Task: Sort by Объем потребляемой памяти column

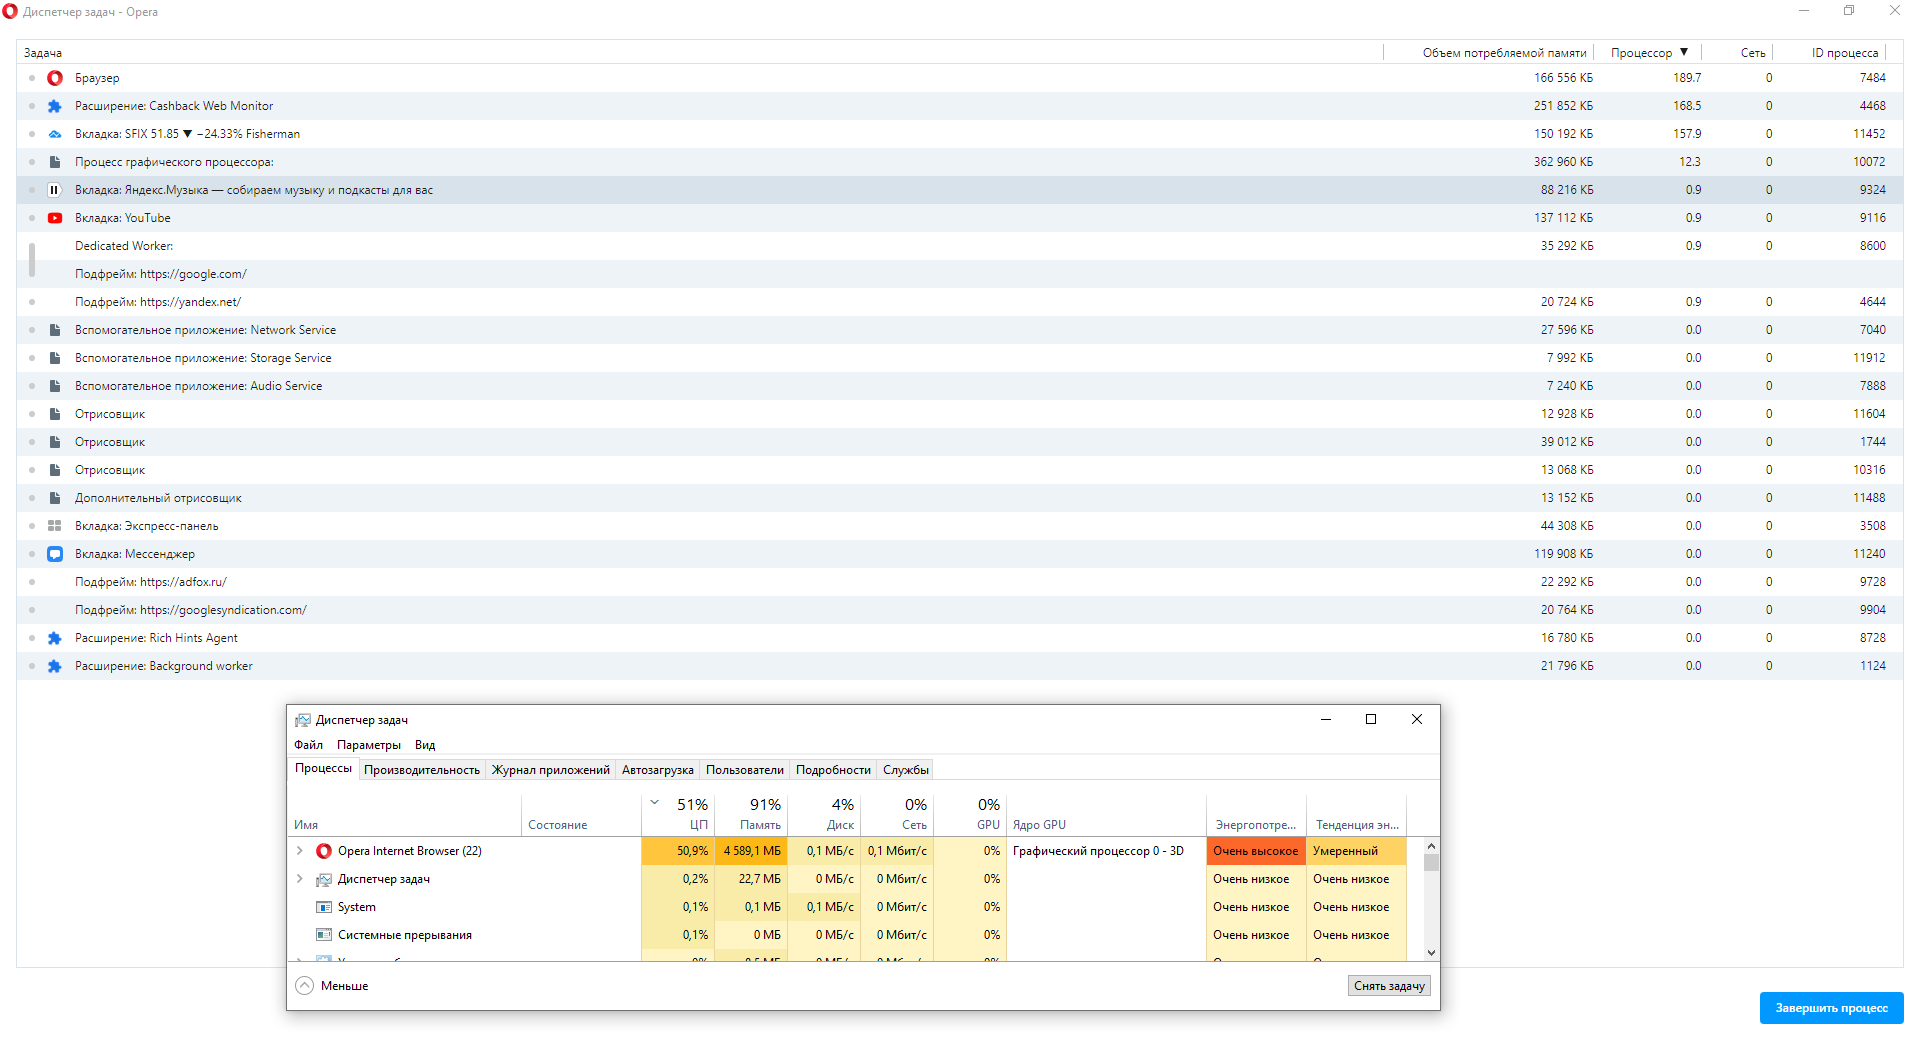Action: pyautogui.click(x=1490, y=53)
